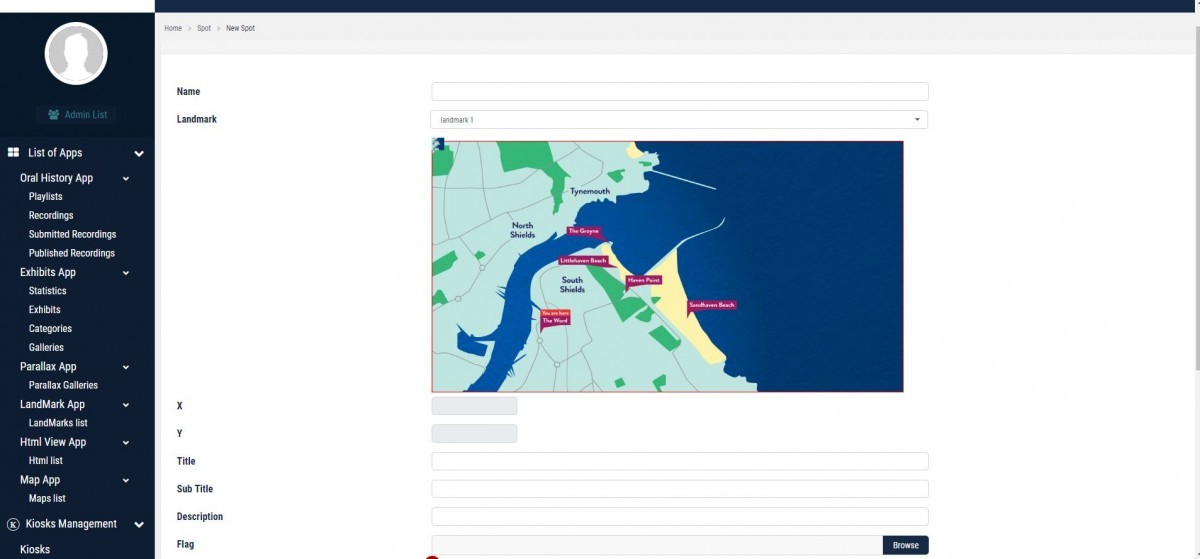The width and height of the screenshot is (1200, 559).
Task: Click The Groyne map marker
Action: pyautogui.click(x=583, y=231)
